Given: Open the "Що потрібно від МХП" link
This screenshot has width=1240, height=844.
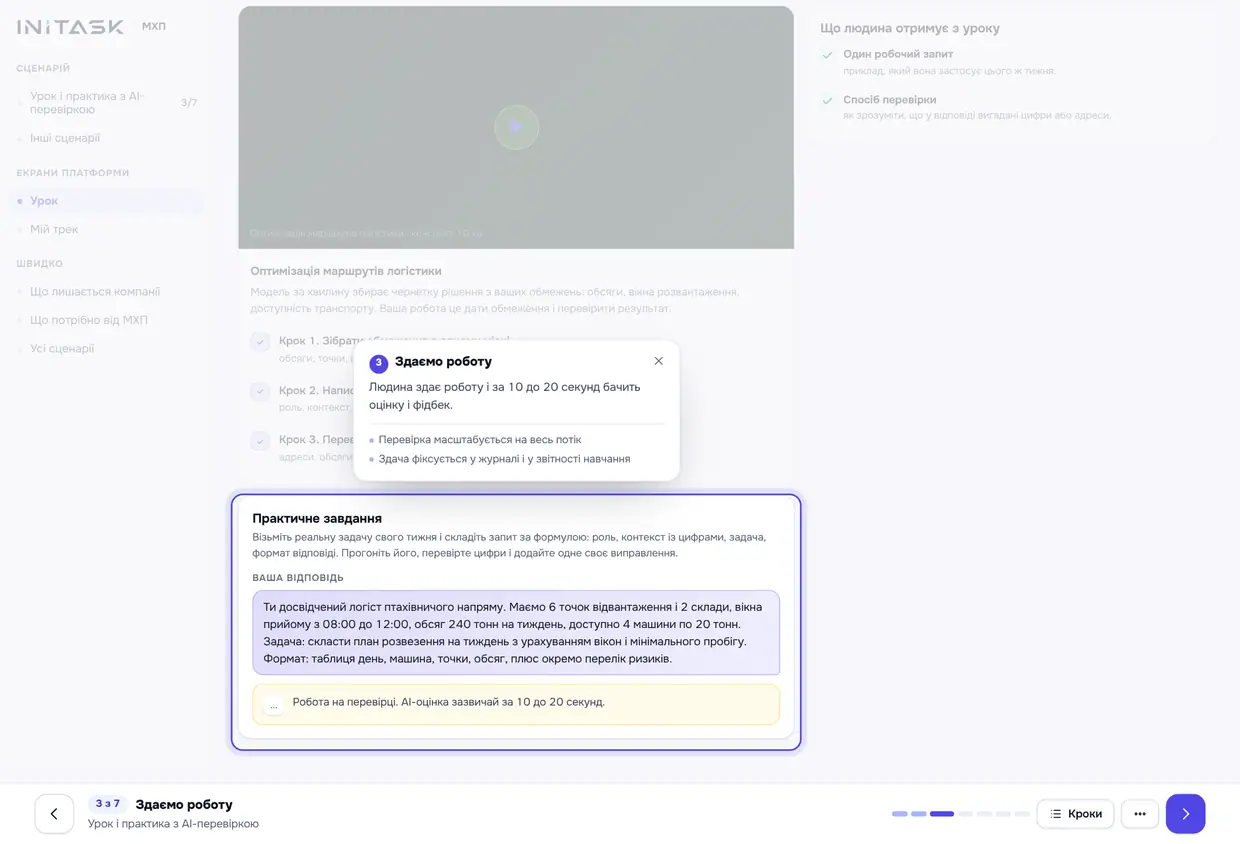Looking at the screenshot, I should pos(107,320).
